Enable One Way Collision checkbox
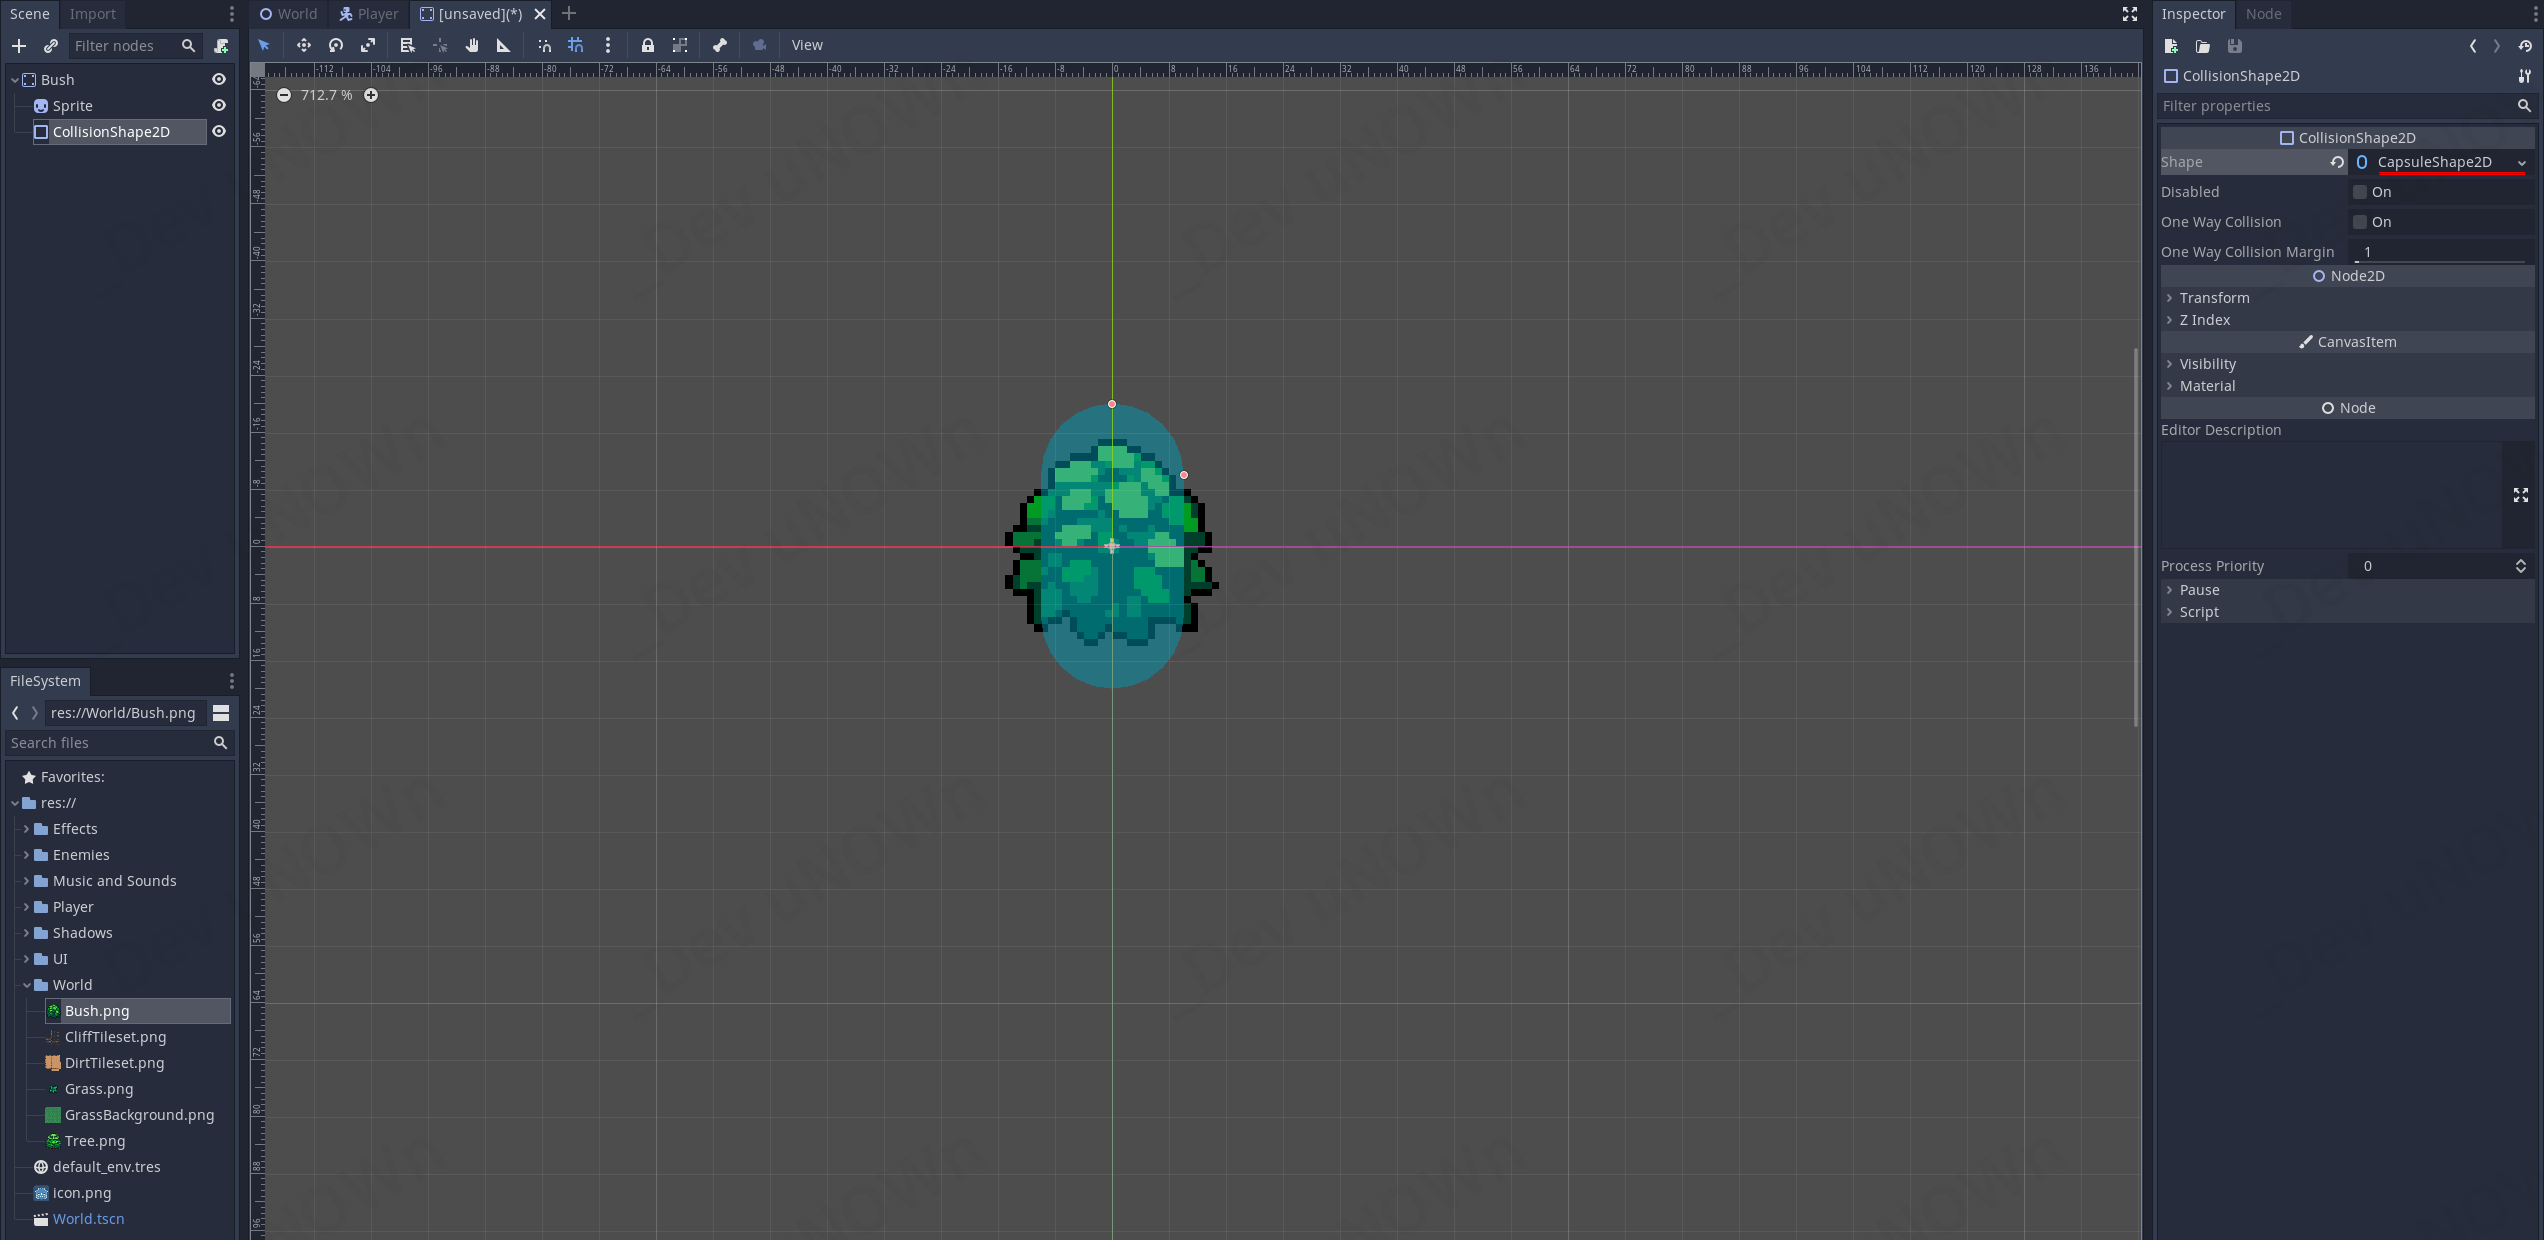This screenshot has width=2544, height=1240. [2360, 222]
